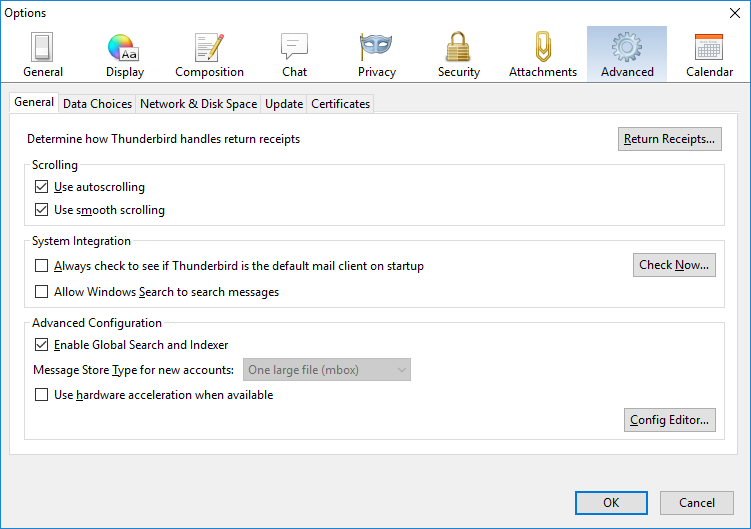Viewport: 751px width, 529px height.
Task: Cancel the Options dialog
Action: click(x=697, y=503)
